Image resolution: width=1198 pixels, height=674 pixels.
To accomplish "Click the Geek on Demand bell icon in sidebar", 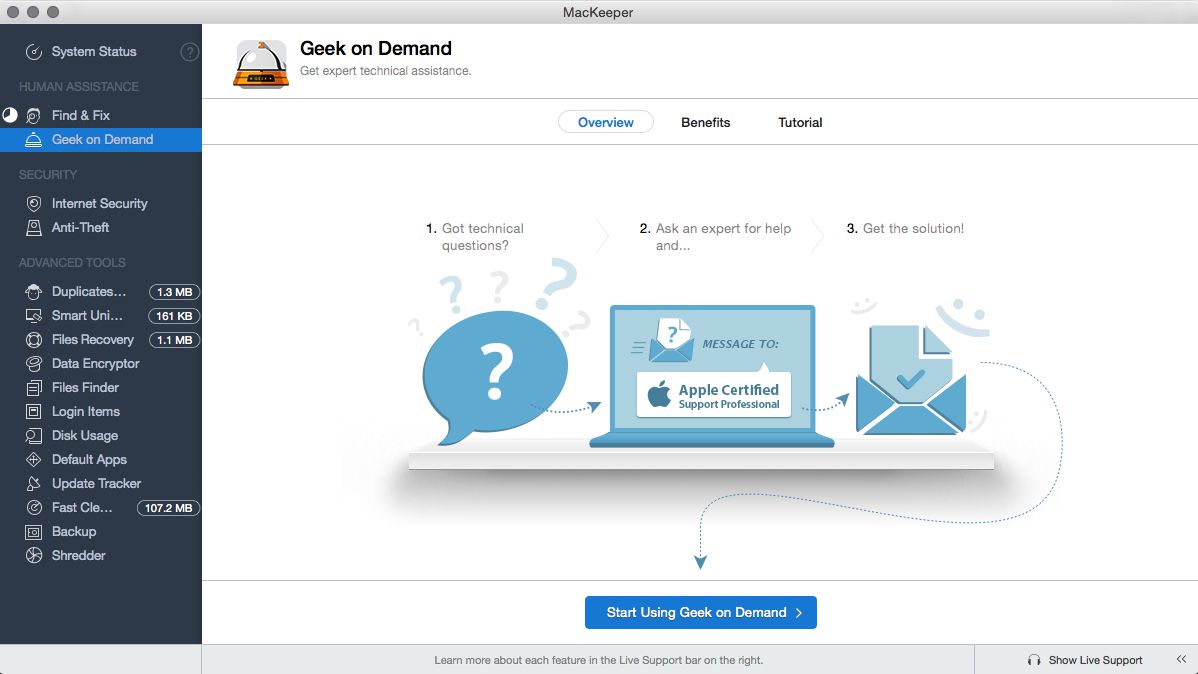I will click(x=34, y=140).
